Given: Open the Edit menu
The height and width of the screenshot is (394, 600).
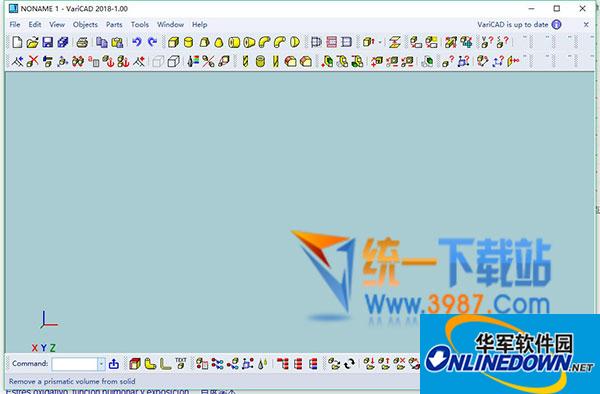Looking at the screenshot, I should (x=35, y=24).
